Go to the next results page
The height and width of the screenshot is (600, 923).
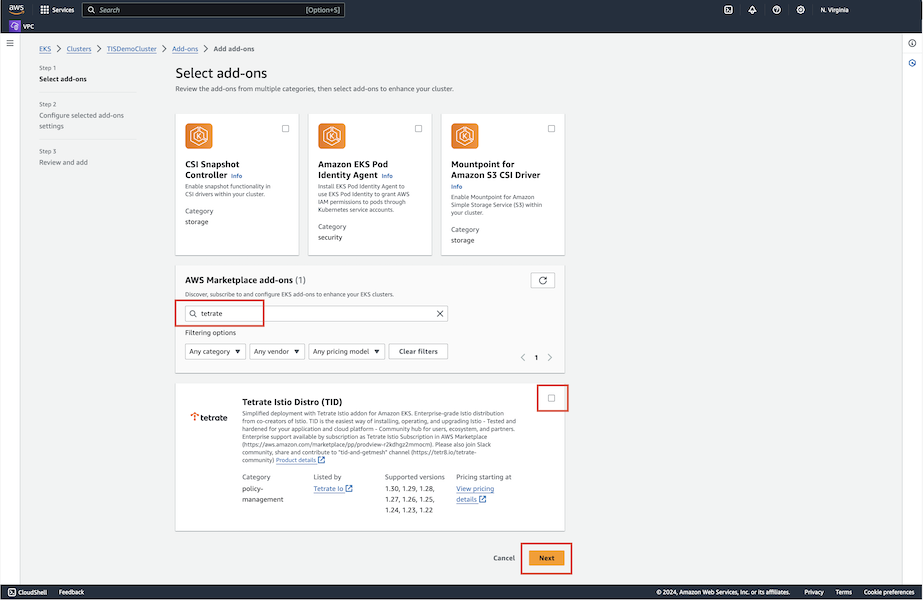[x=550, y=357]
